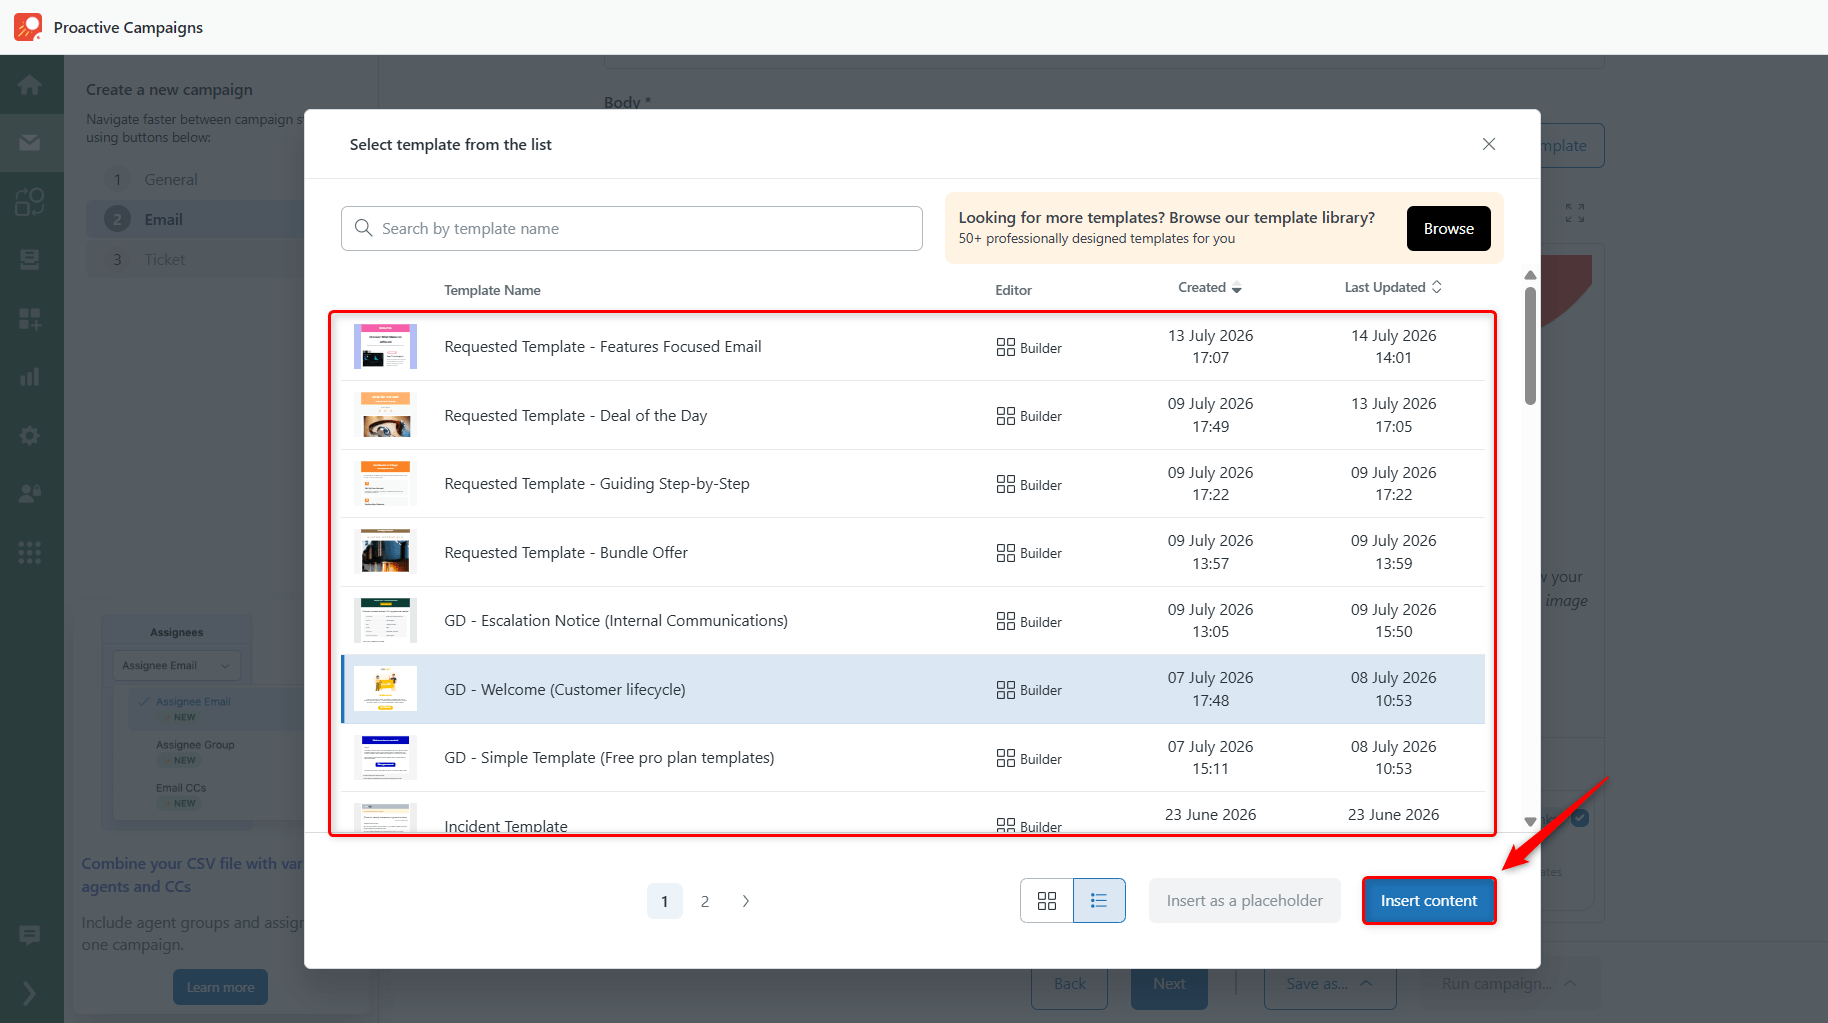1828x1023 pixels.
Task: Sort templates by Last Updated
Action: point(1393,288)
